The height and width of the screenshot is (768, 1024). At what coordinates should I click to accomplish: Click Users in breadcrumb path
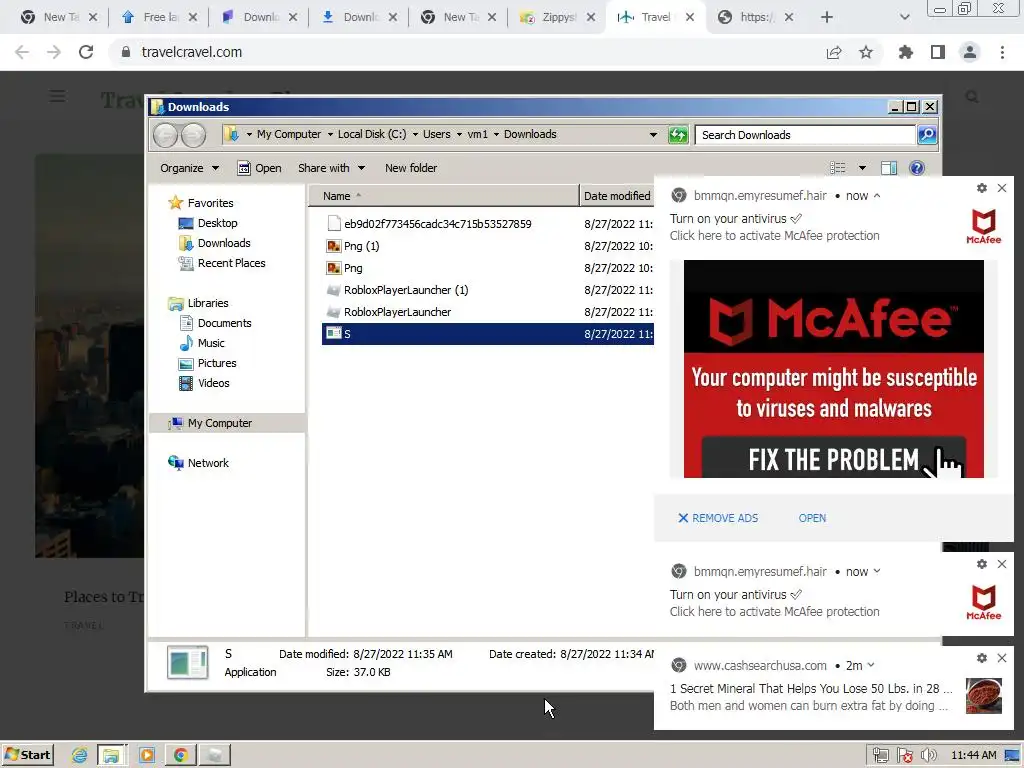(436, 134)
